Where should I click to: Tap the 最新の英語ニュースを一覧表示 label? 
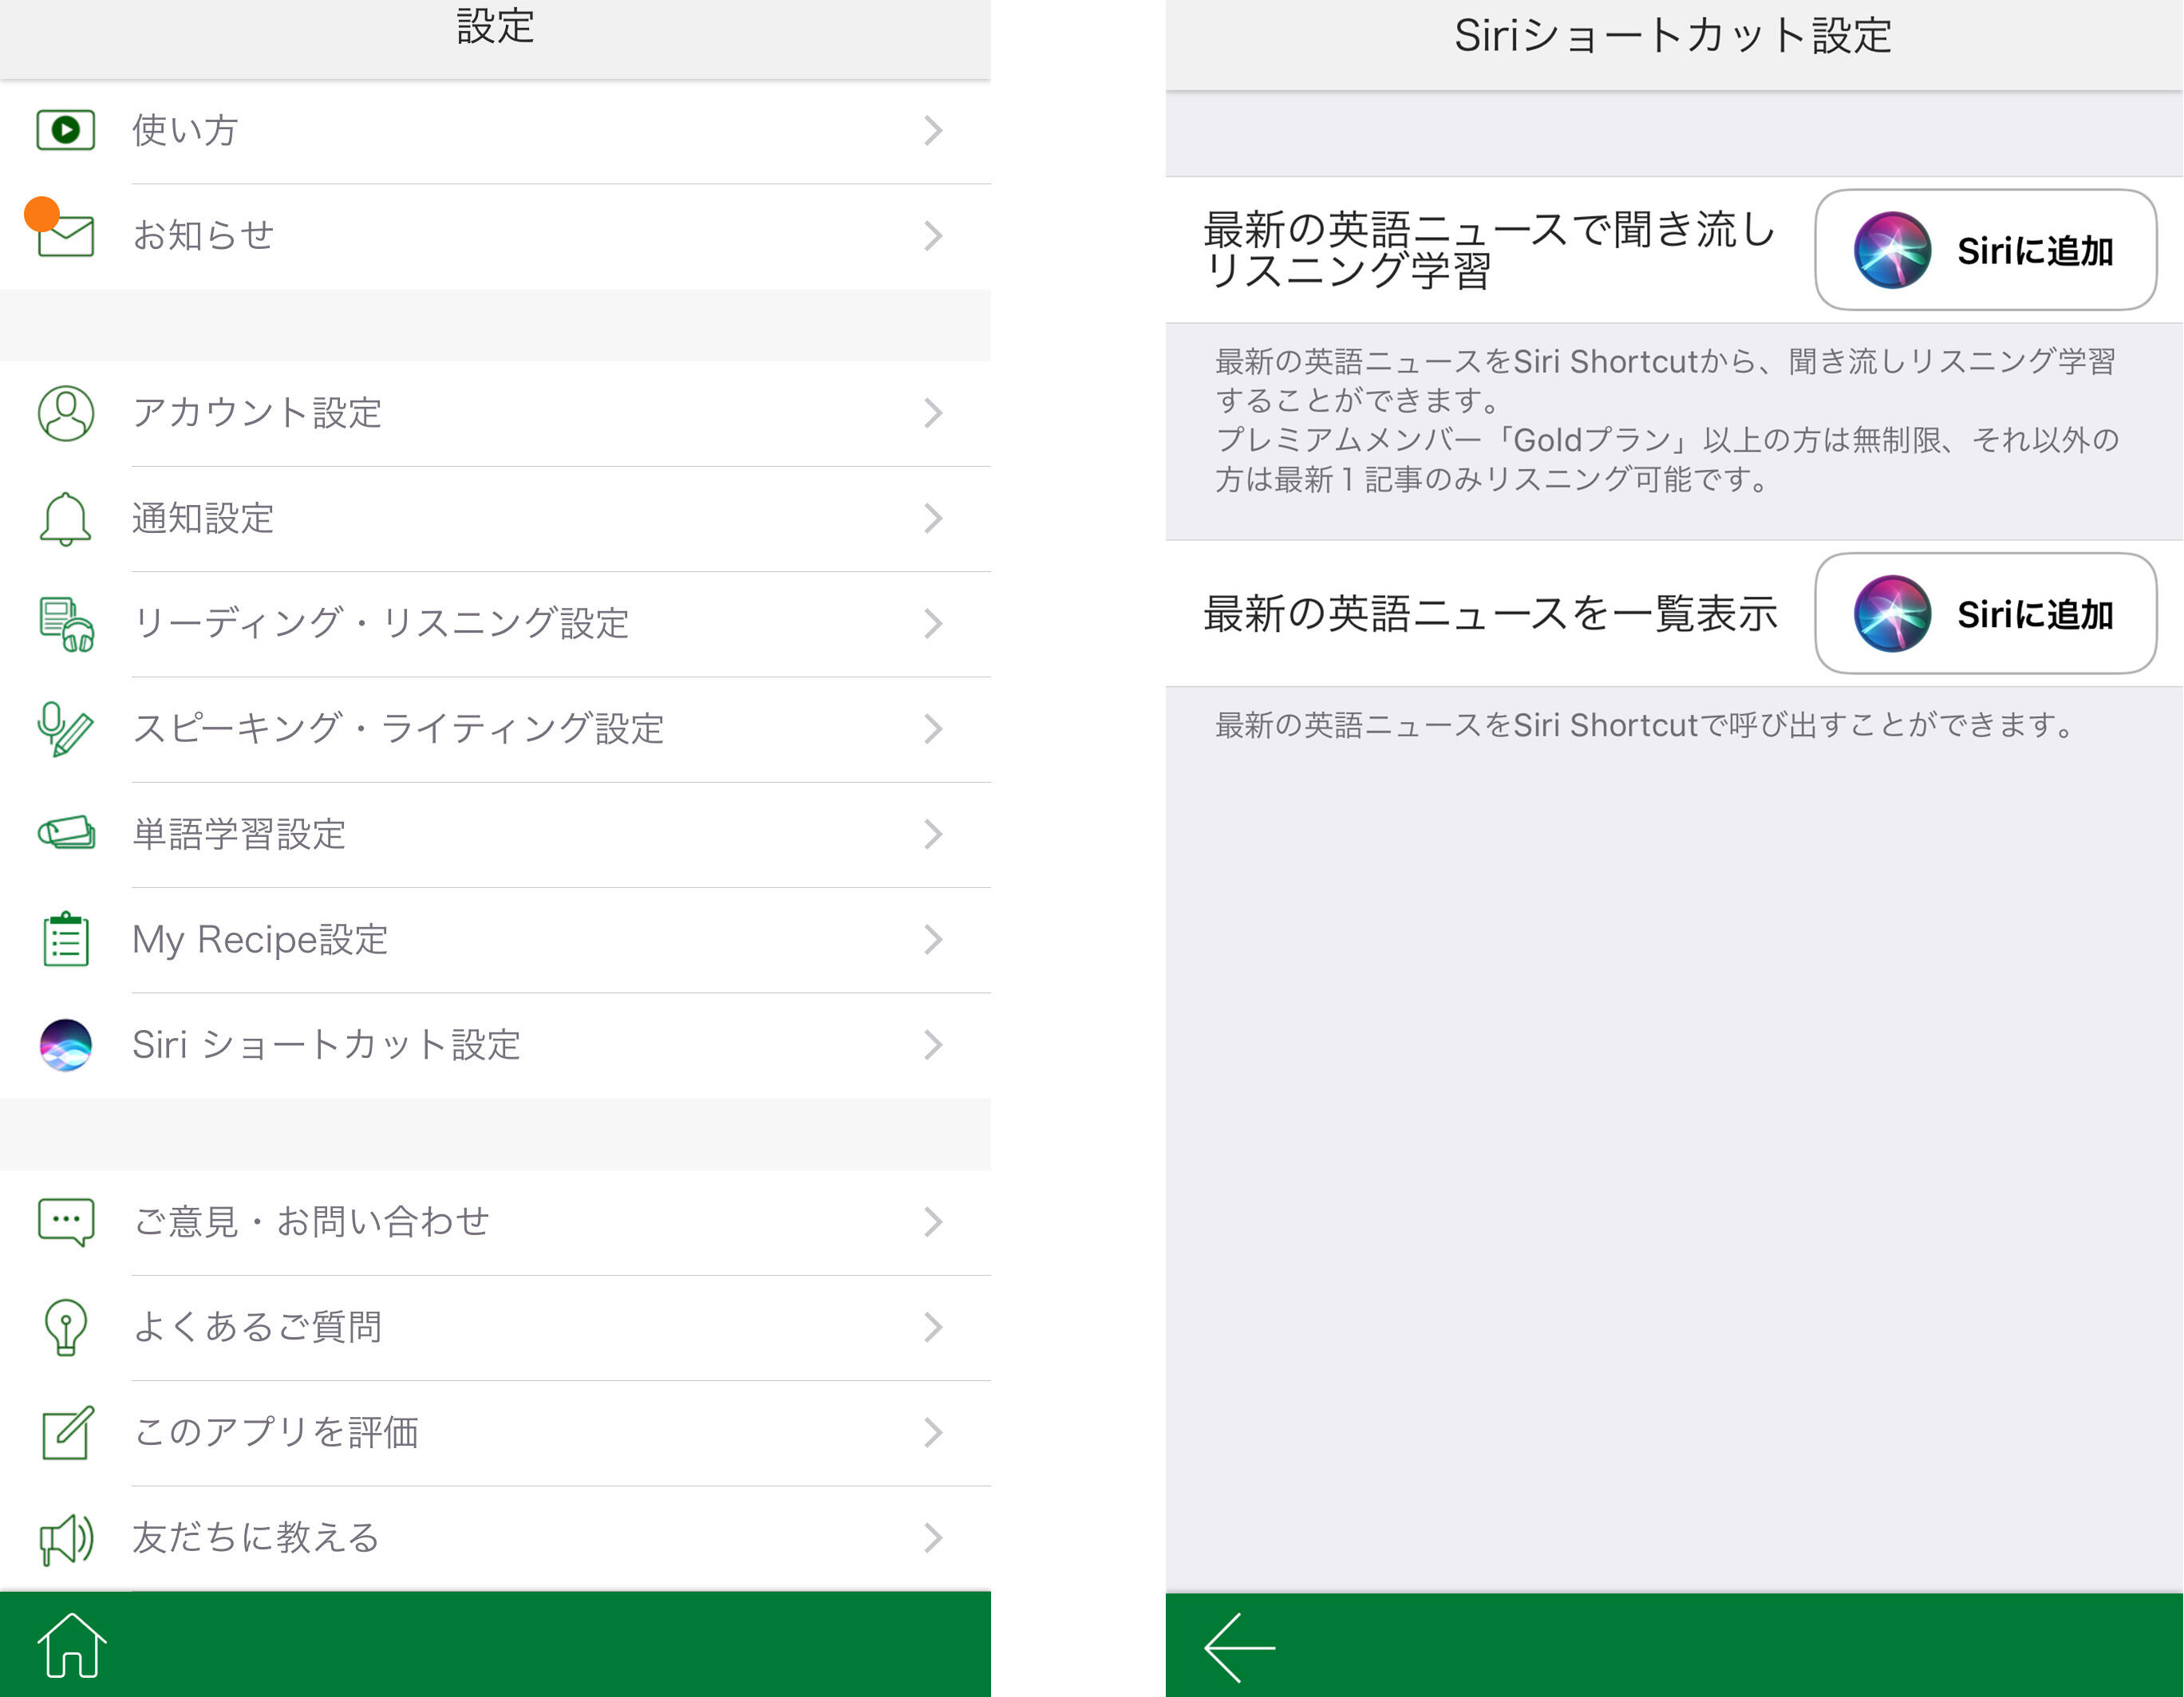point(1490,614)
